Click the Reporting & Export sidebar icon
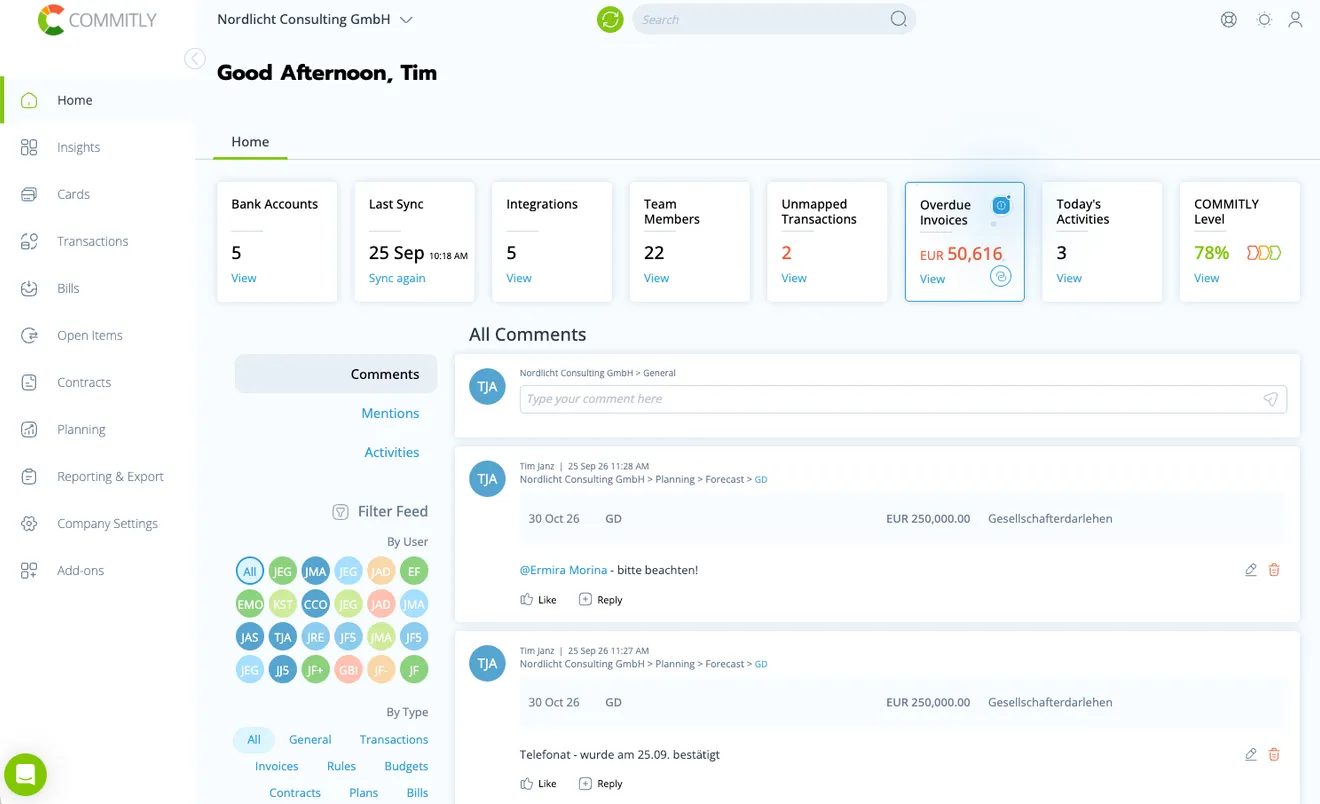Screen dimensions: 1320x804 coord(29,476)
